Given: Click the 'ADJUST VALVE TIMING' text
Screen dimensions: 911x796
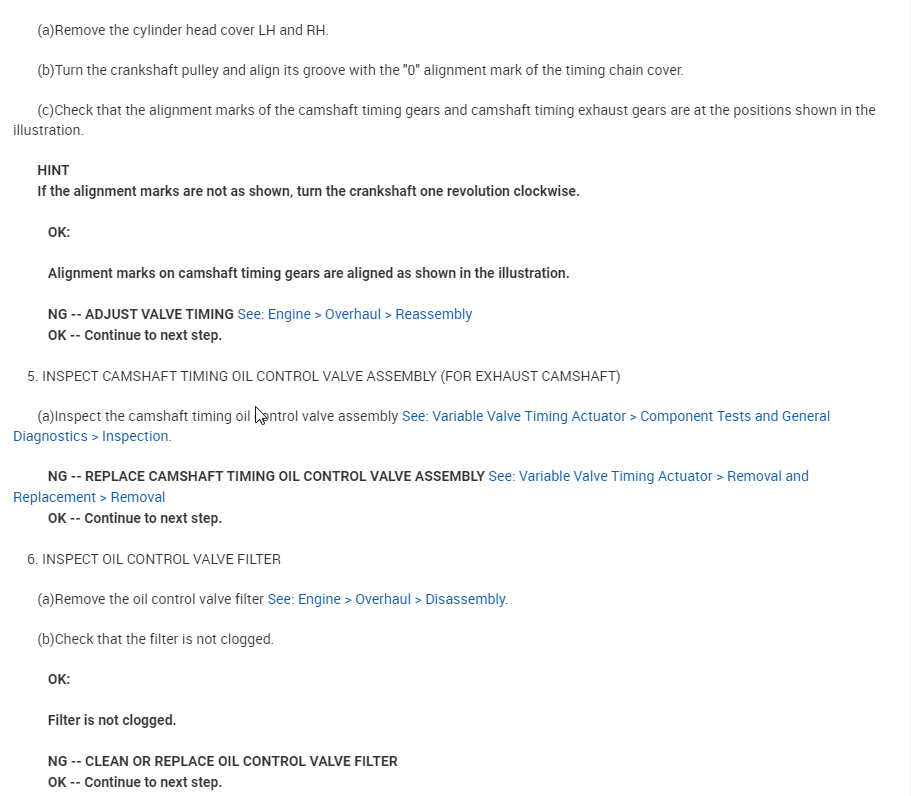Looking at the screenshot, I should tap(159, 314).
